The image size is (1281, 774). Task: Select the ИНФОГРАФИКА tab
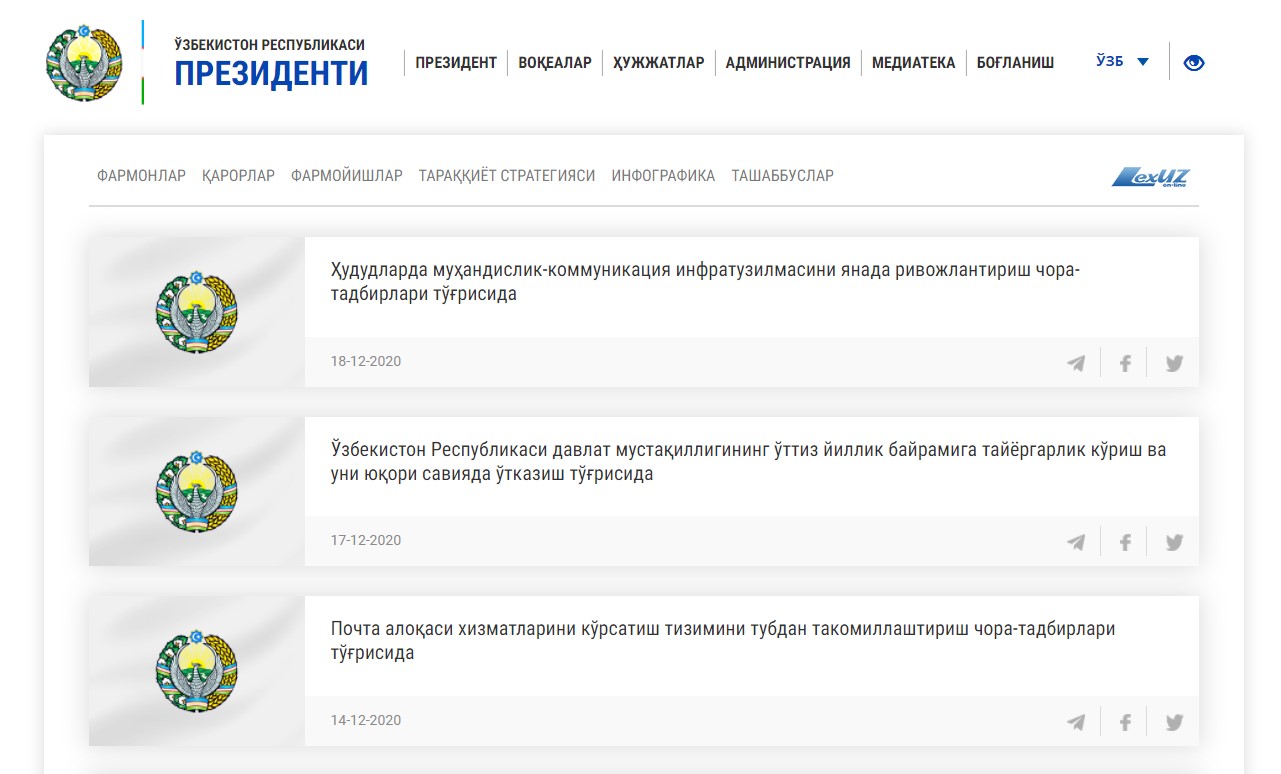point(663,176)
